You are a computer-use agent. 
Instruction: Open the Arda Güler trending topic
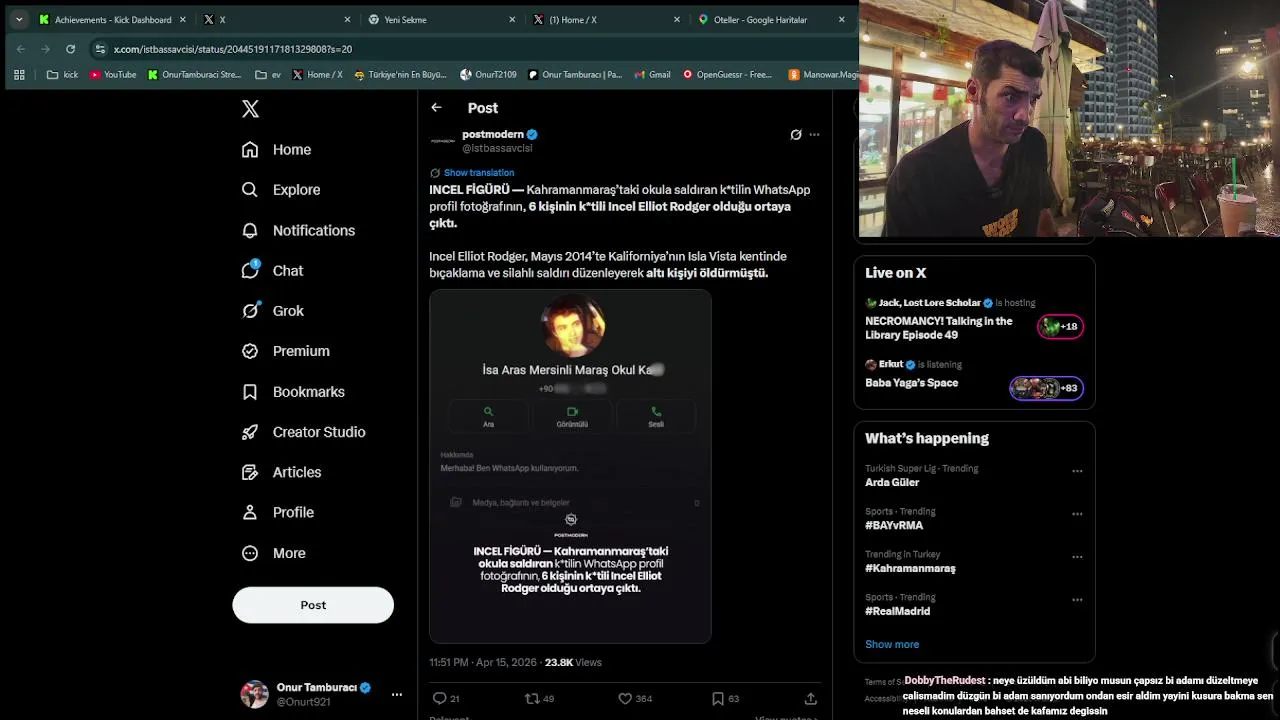click(892, 482)
